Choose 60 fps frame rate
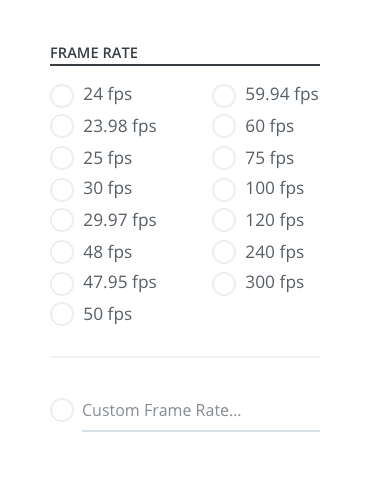 [224, 126]
